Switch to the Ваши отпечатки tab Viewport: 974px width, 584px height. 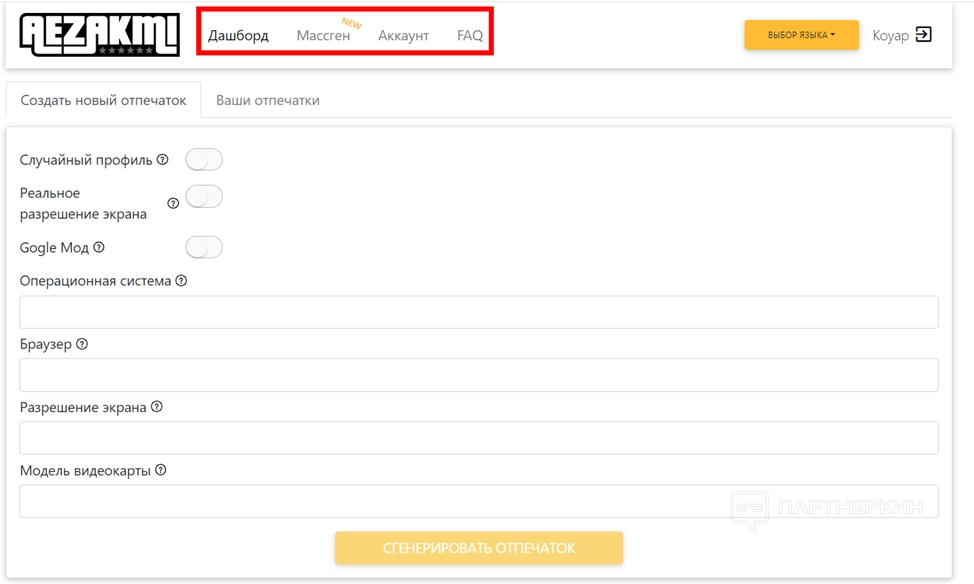[268, 100]
